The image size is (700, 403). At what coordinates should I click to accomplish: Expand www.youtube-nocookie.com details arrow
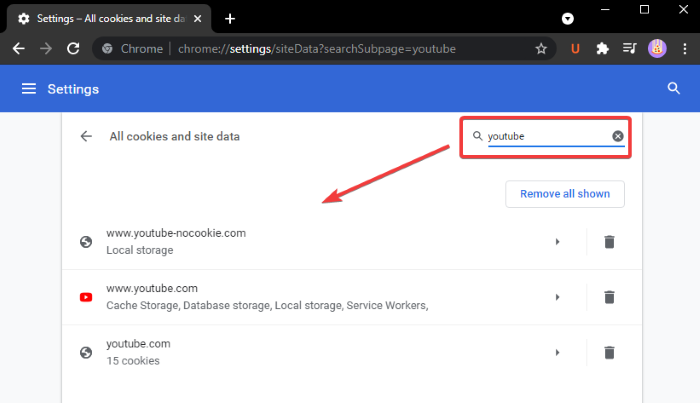pyautogui.click(x=557, y=241)
